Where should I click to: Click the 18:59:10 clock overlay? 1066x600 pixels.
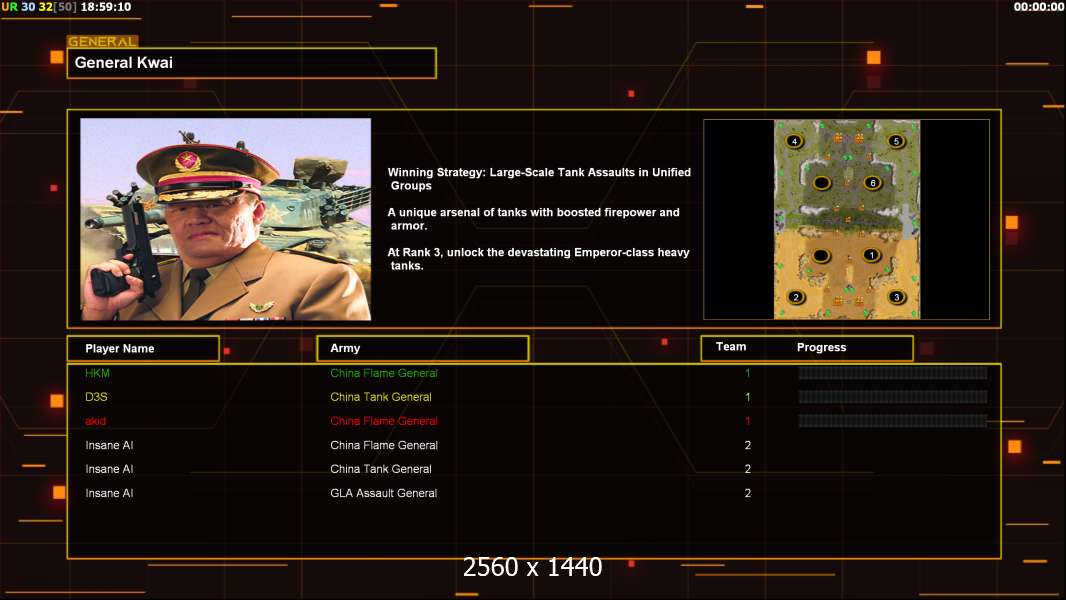pyautogui.click(x=106, y=7)
